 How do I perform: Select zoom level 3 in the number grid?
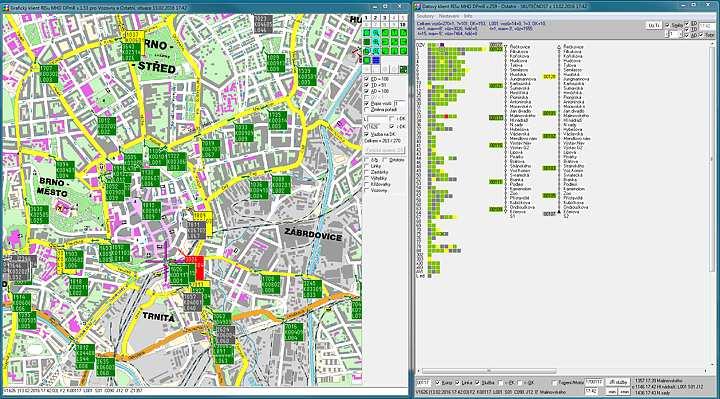(385, 18)
